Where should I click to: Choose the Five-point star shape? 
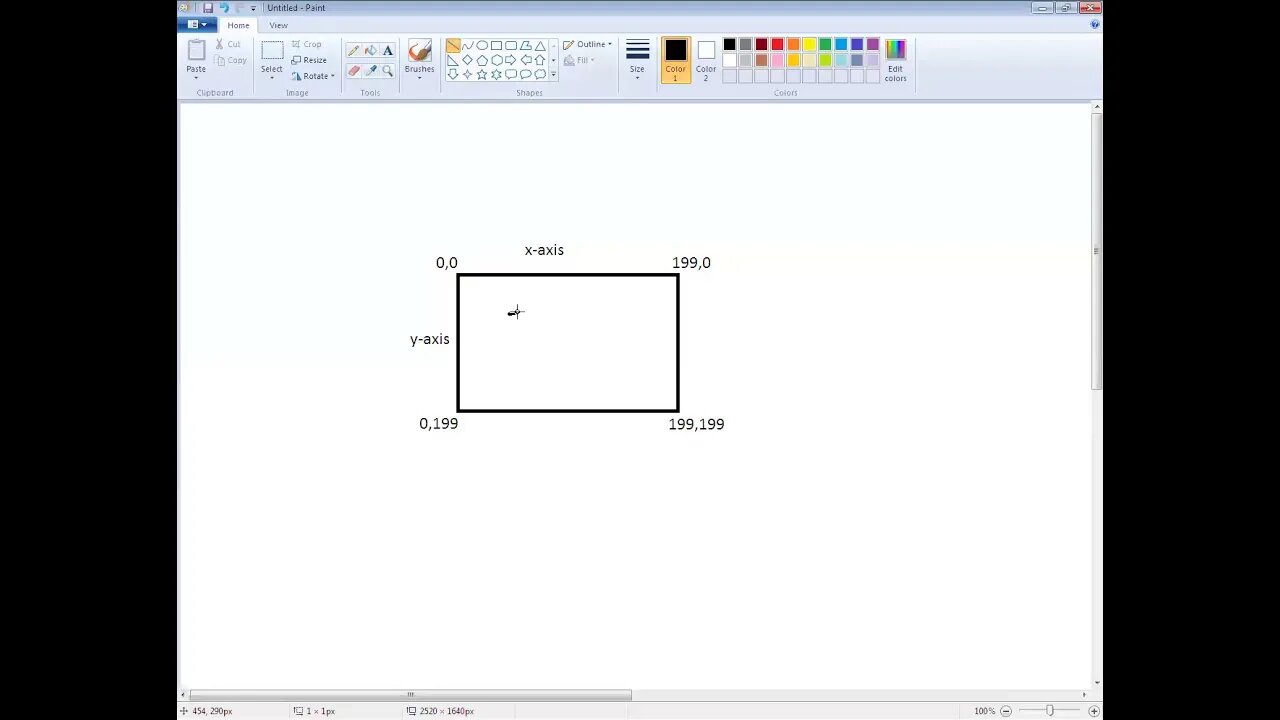point(482,74)
